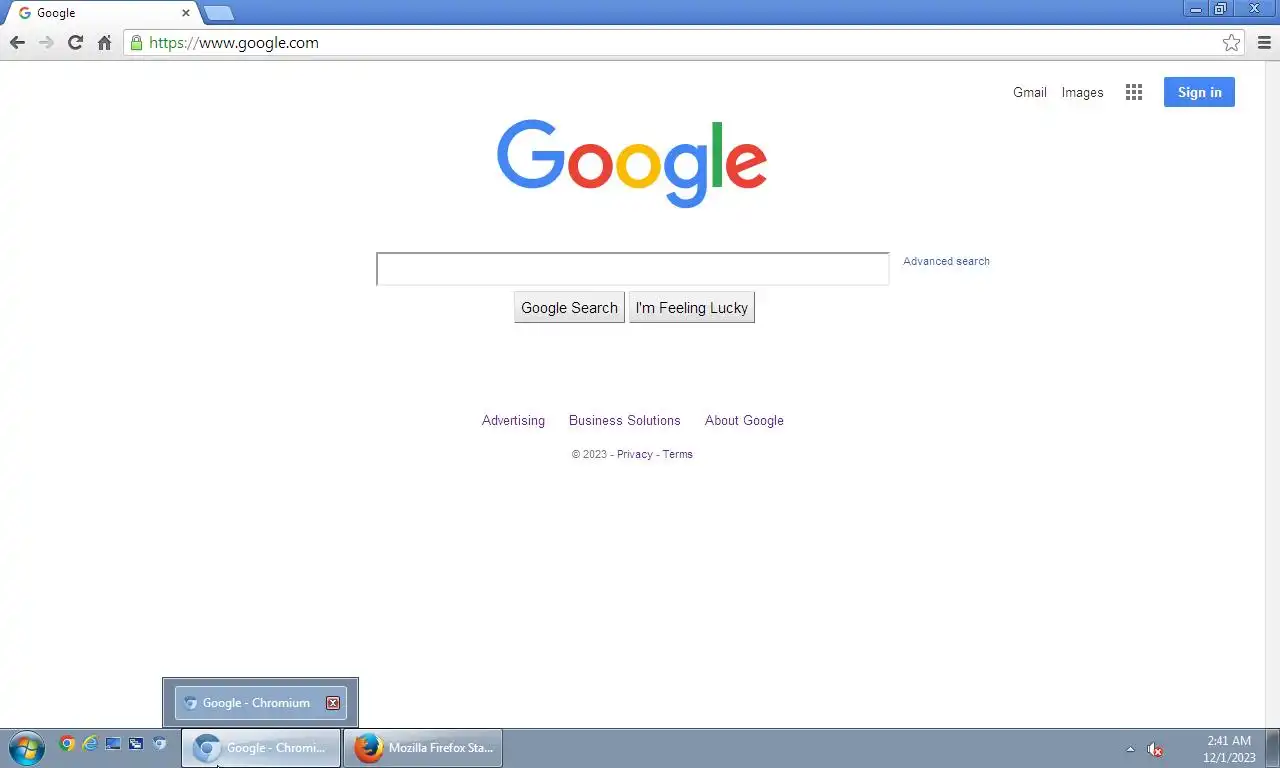The image size is (1280, 768).
Task: Open the Advertising link
Action: 513,420
